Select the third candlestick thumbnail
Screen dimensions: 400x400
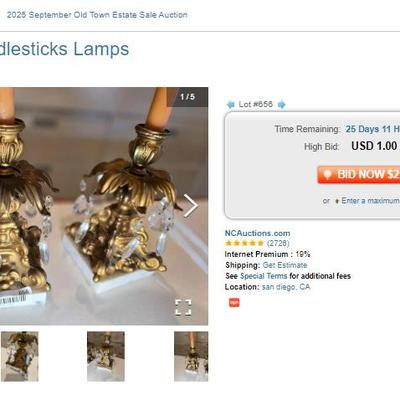(x=191, y=356)
